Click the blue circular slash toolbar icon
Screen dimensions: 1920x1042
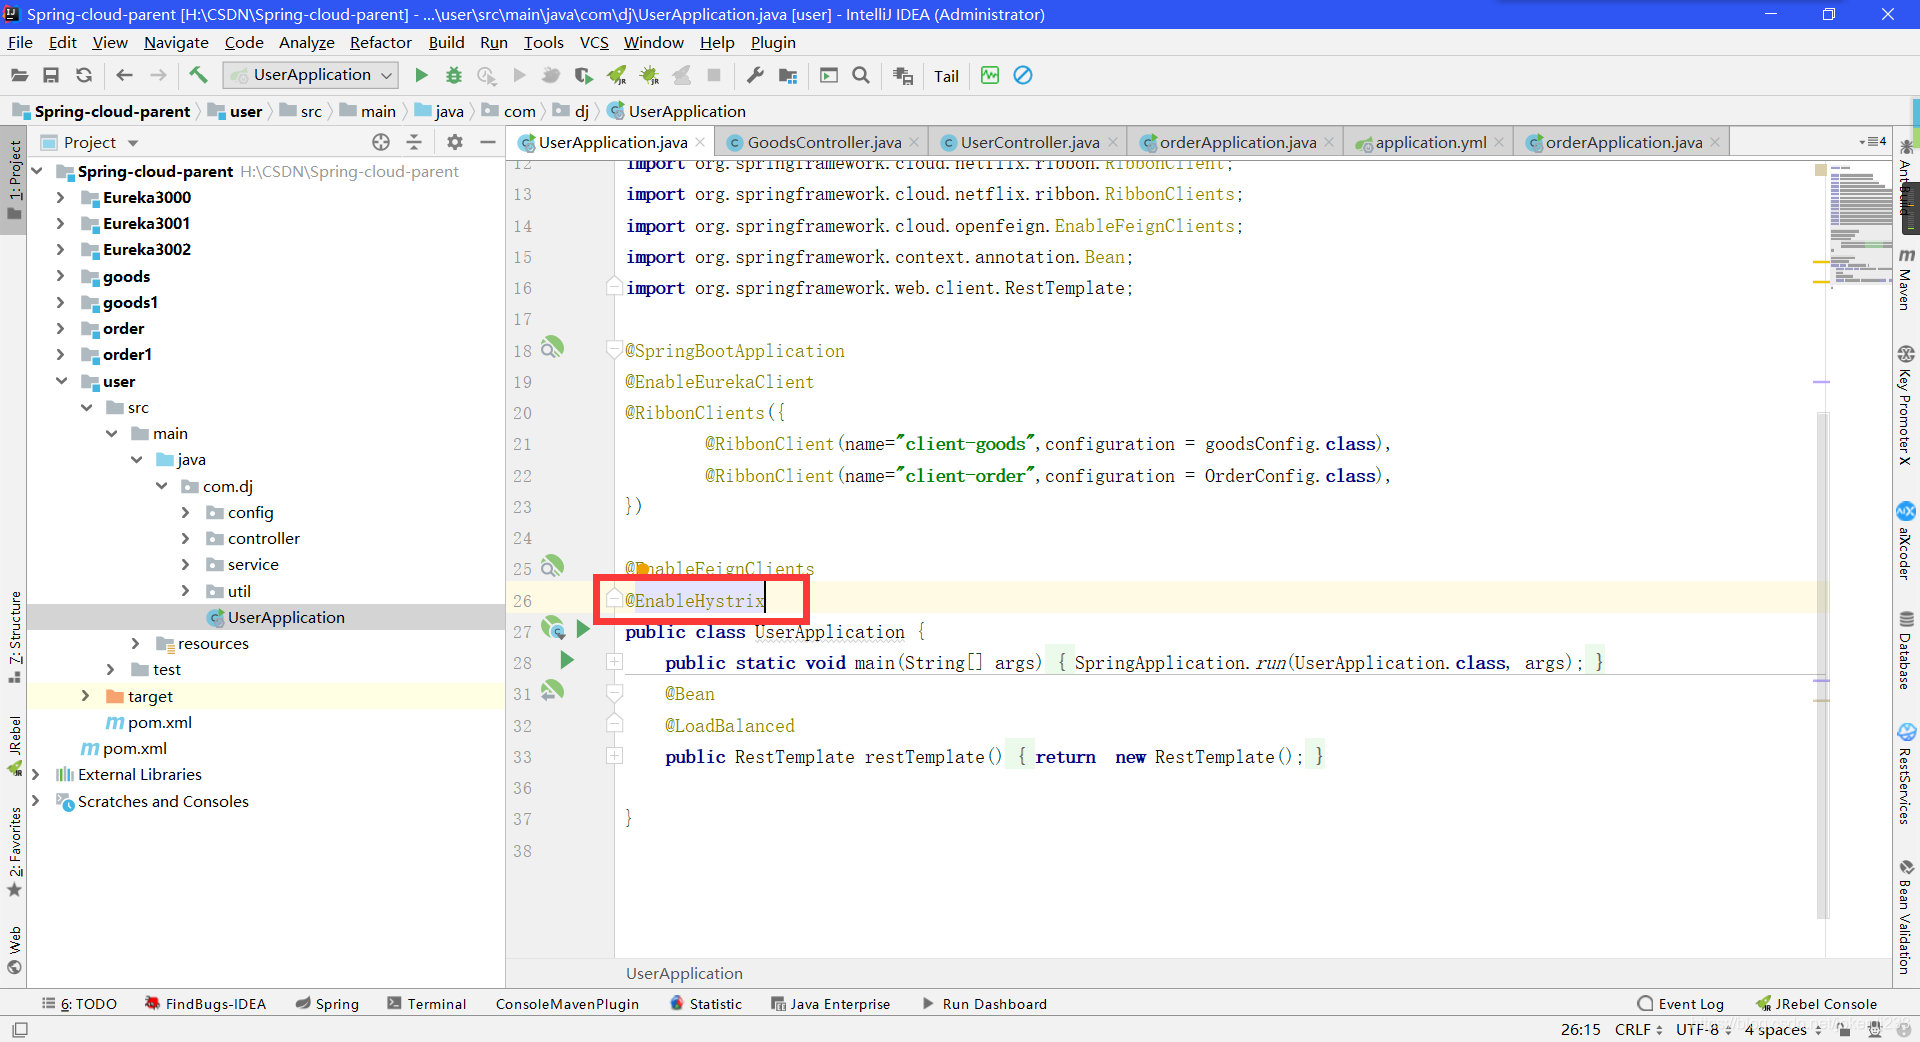pyautogui.click(x=1022, y=75)
